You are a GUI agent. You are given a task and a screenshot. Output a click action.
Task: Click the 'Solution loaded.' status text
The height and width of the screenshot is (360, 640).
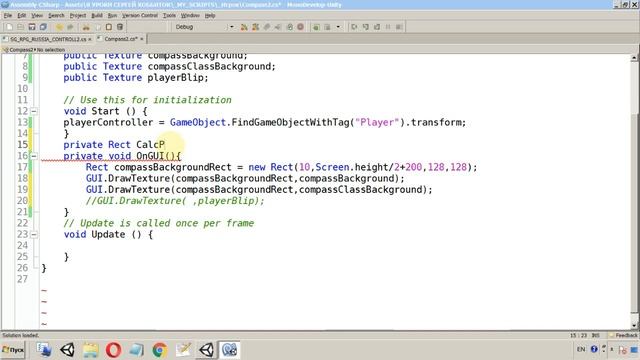20,336
